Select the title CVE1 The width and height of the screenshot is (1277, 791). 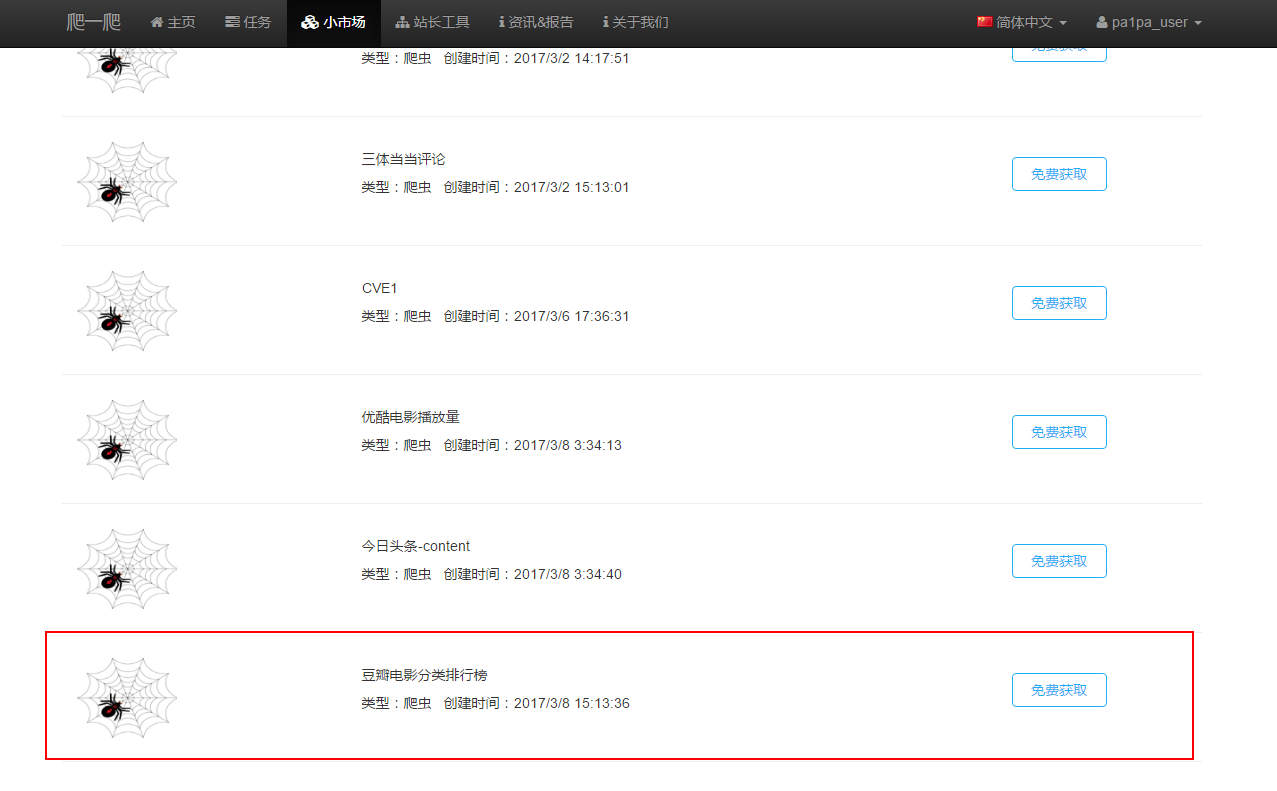[380, 288]
